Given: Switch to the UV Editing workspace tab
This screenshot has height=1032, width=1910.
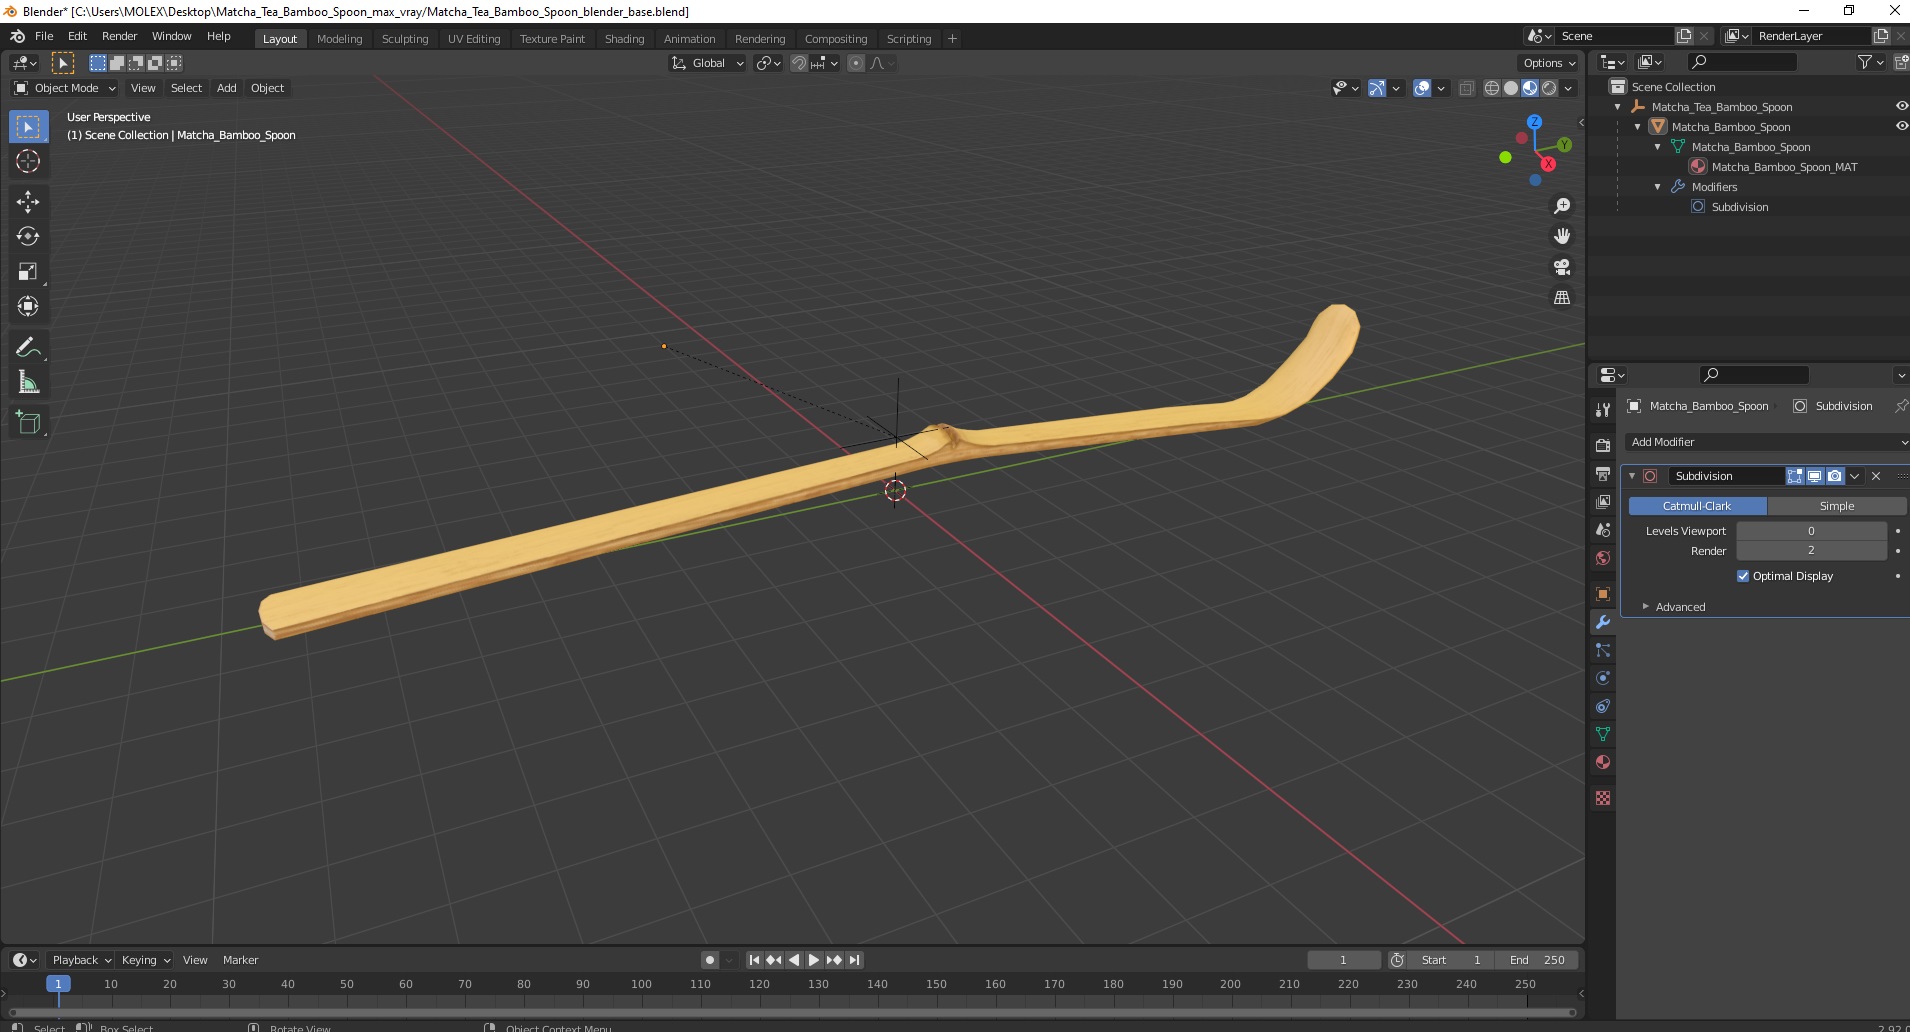Looking at the screenshot, I should click(x=474, y=39).
